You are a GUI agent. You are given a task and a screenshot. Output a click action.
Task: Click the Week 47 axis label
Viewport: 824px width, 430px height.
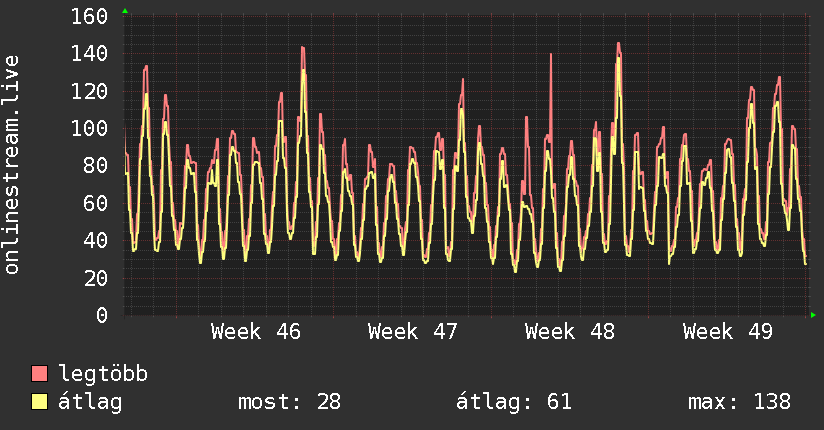pyautogui.click(x=413, y=332)
